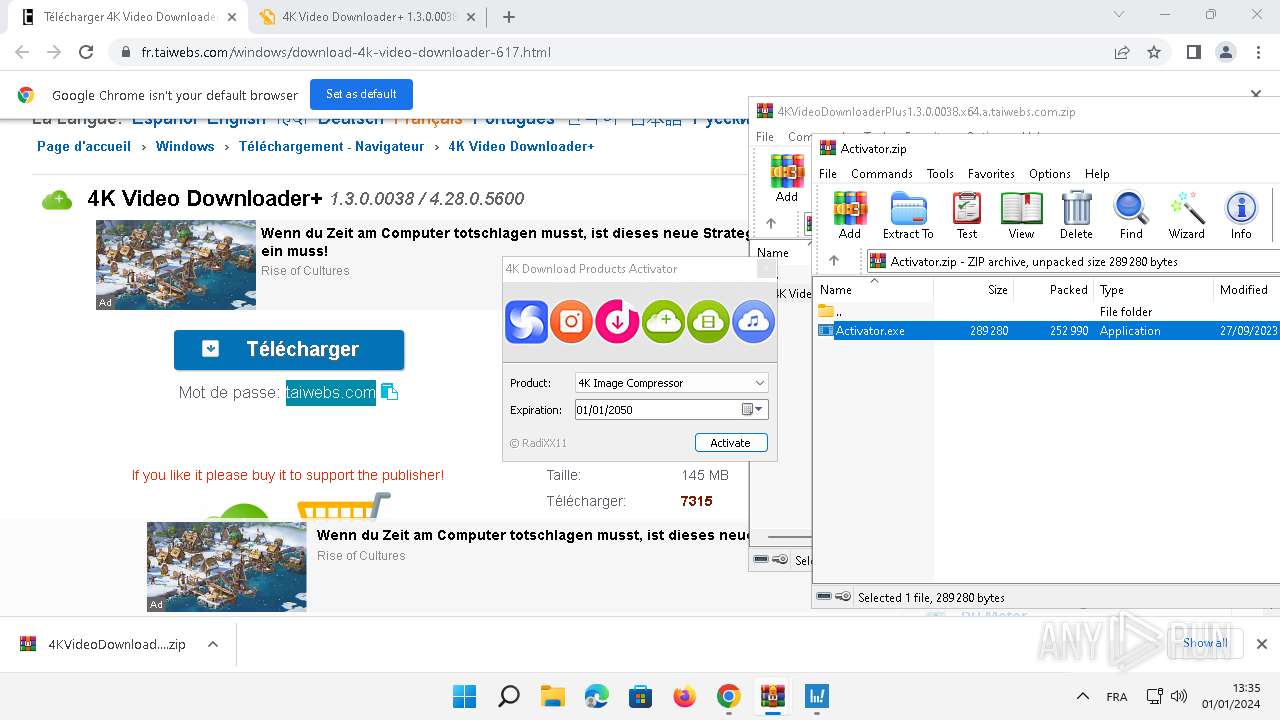Open File Explorer from the taskbar

coord(553,696)
